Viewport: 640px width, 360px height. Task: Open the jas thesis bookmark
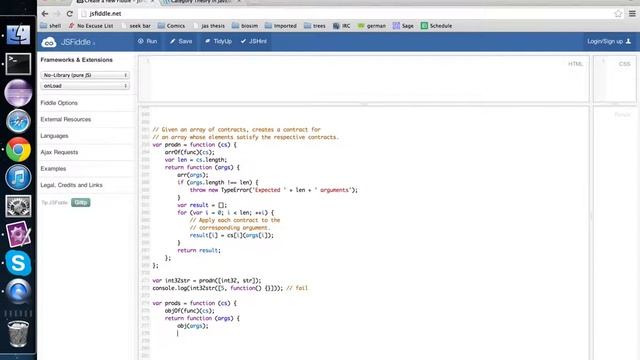(209, 26)
